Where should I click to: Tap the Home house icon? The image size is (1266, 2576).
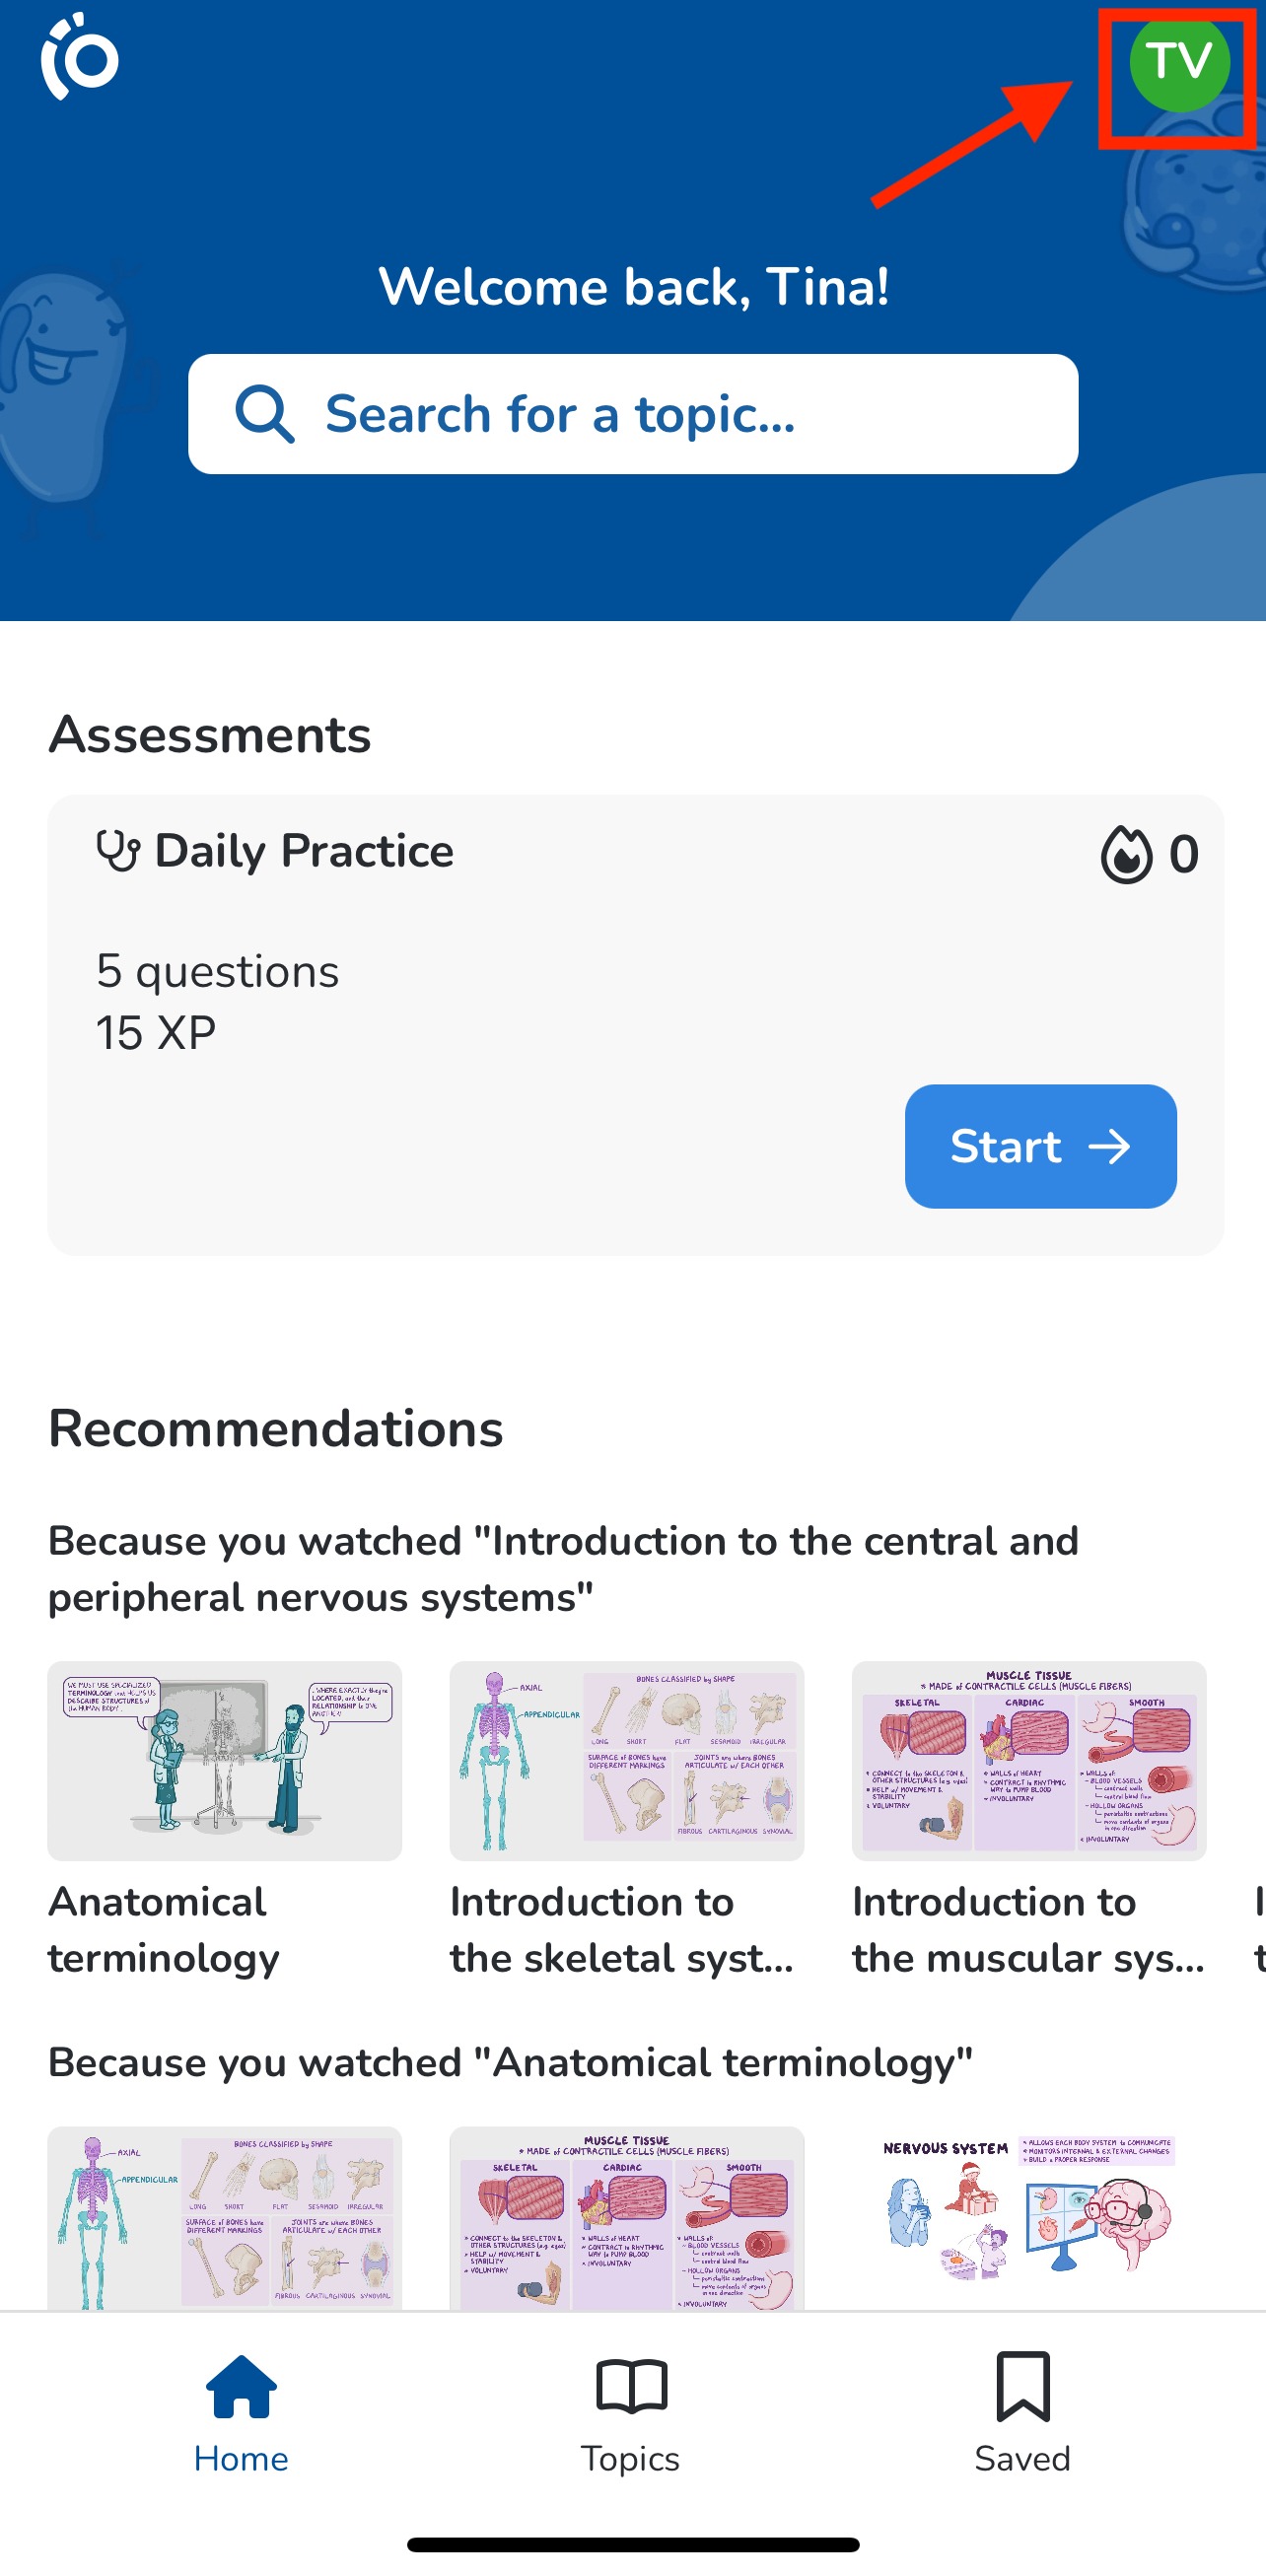click(241, 2387)
